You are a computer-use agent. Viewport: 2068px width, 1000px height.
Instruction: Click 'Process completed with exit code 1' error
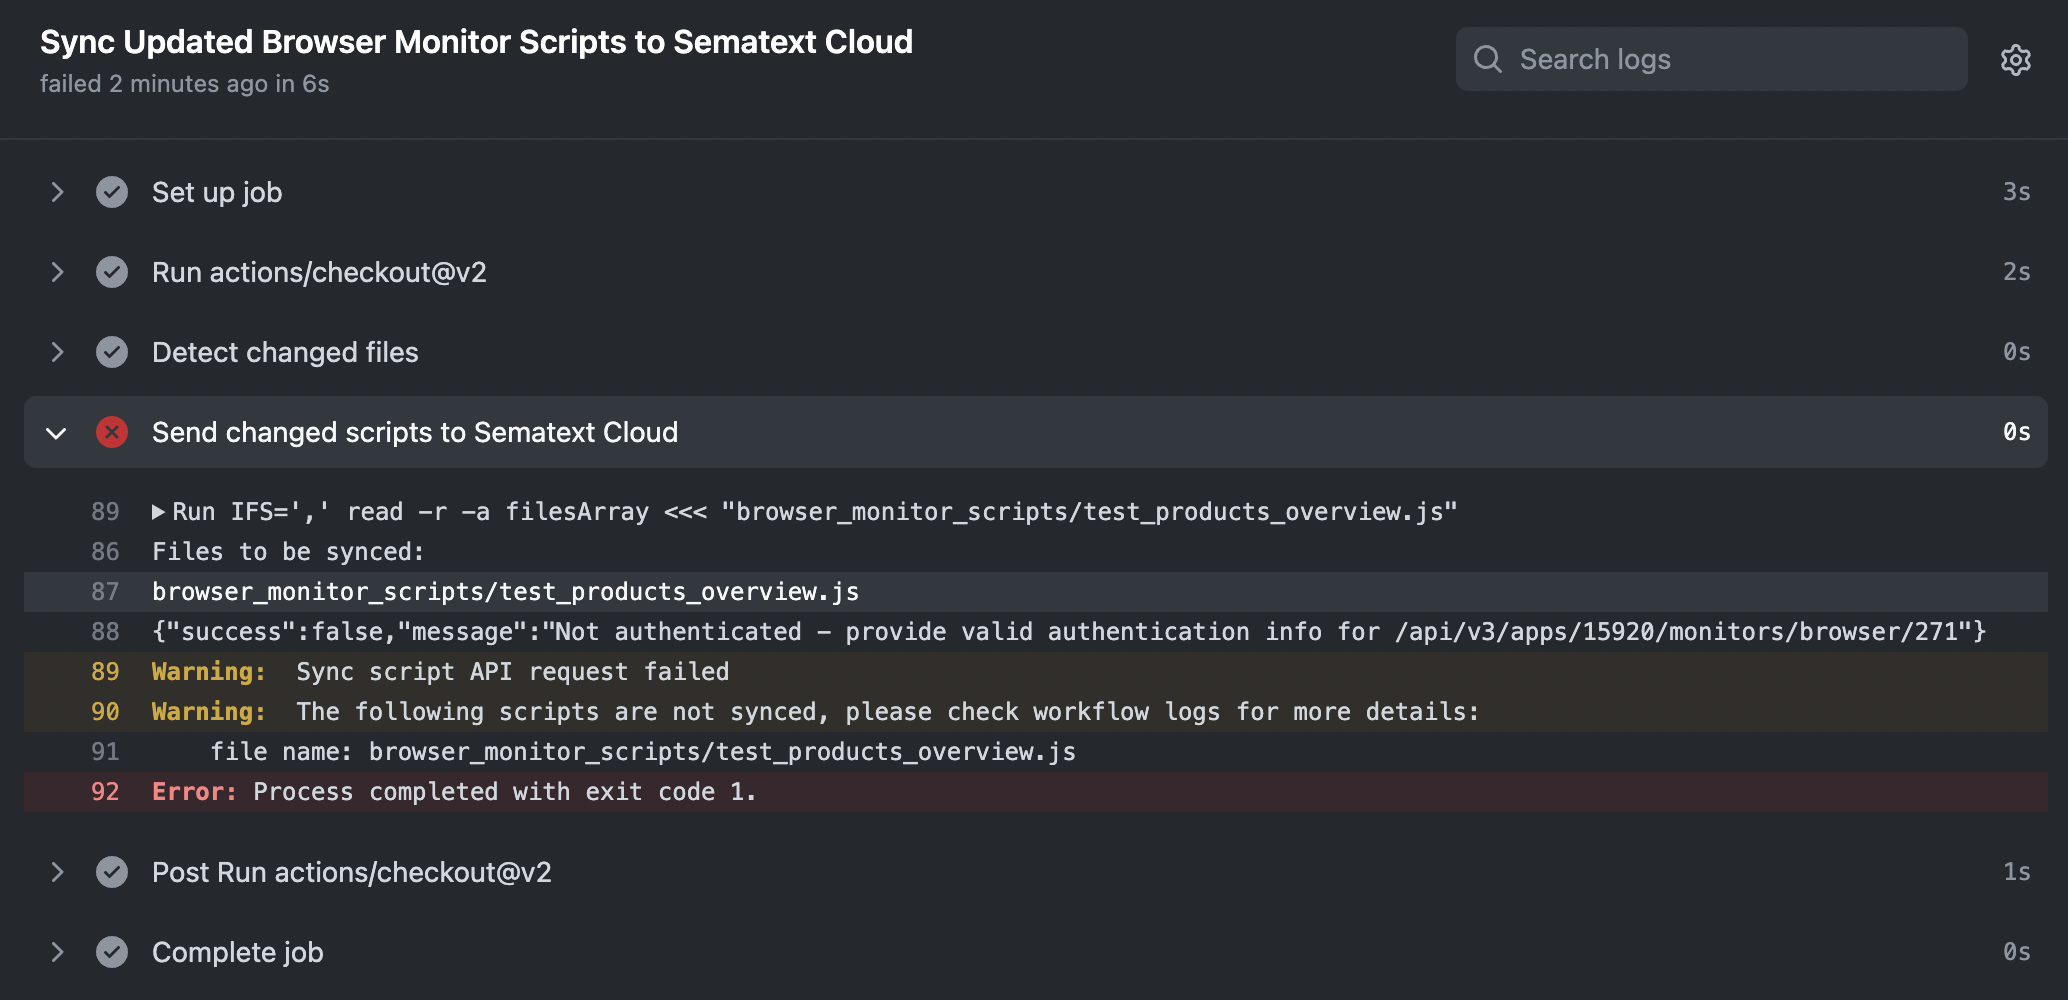click(505, 792)
